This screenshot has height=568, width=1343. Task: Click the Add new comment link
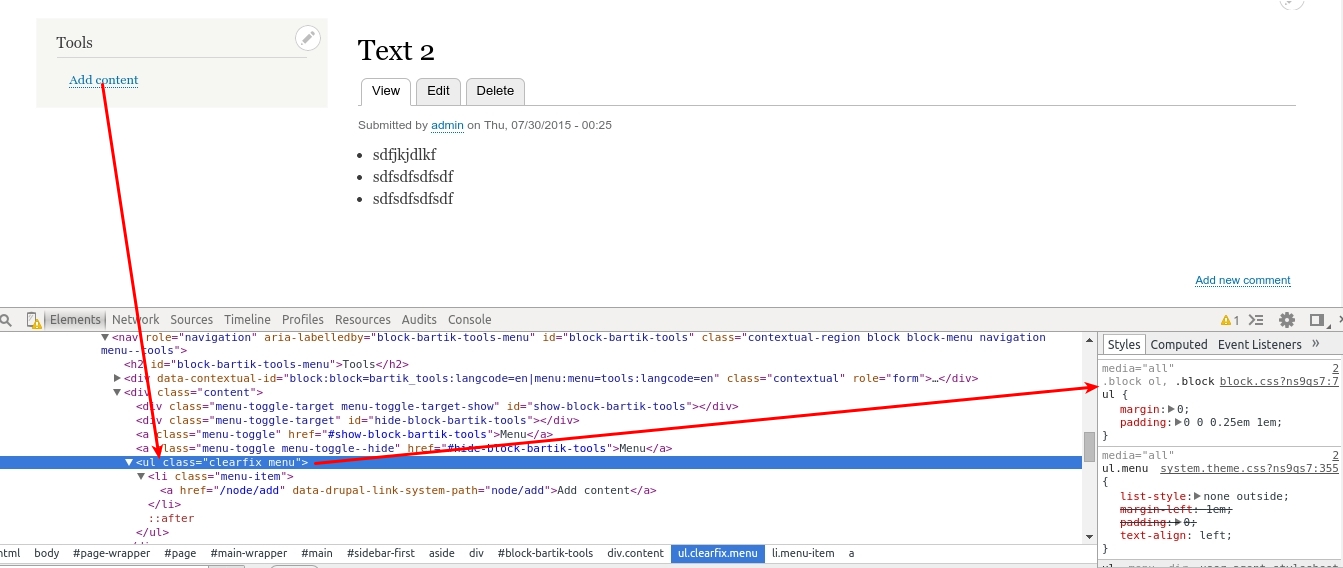[x=1243, y=280]
